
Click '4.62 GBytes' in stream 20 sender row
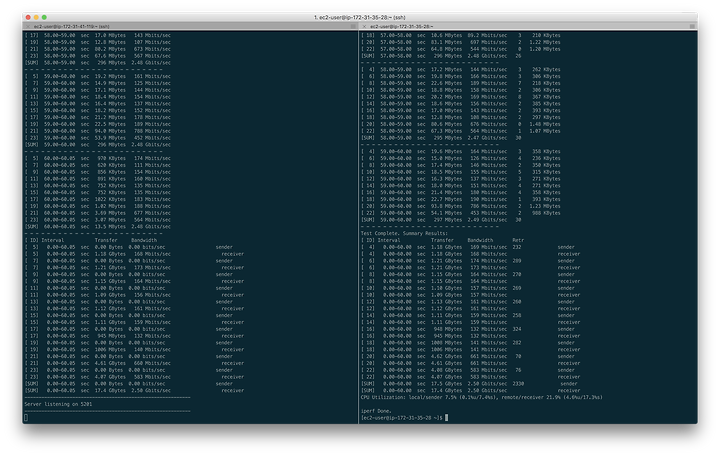[x=446, y=356]
